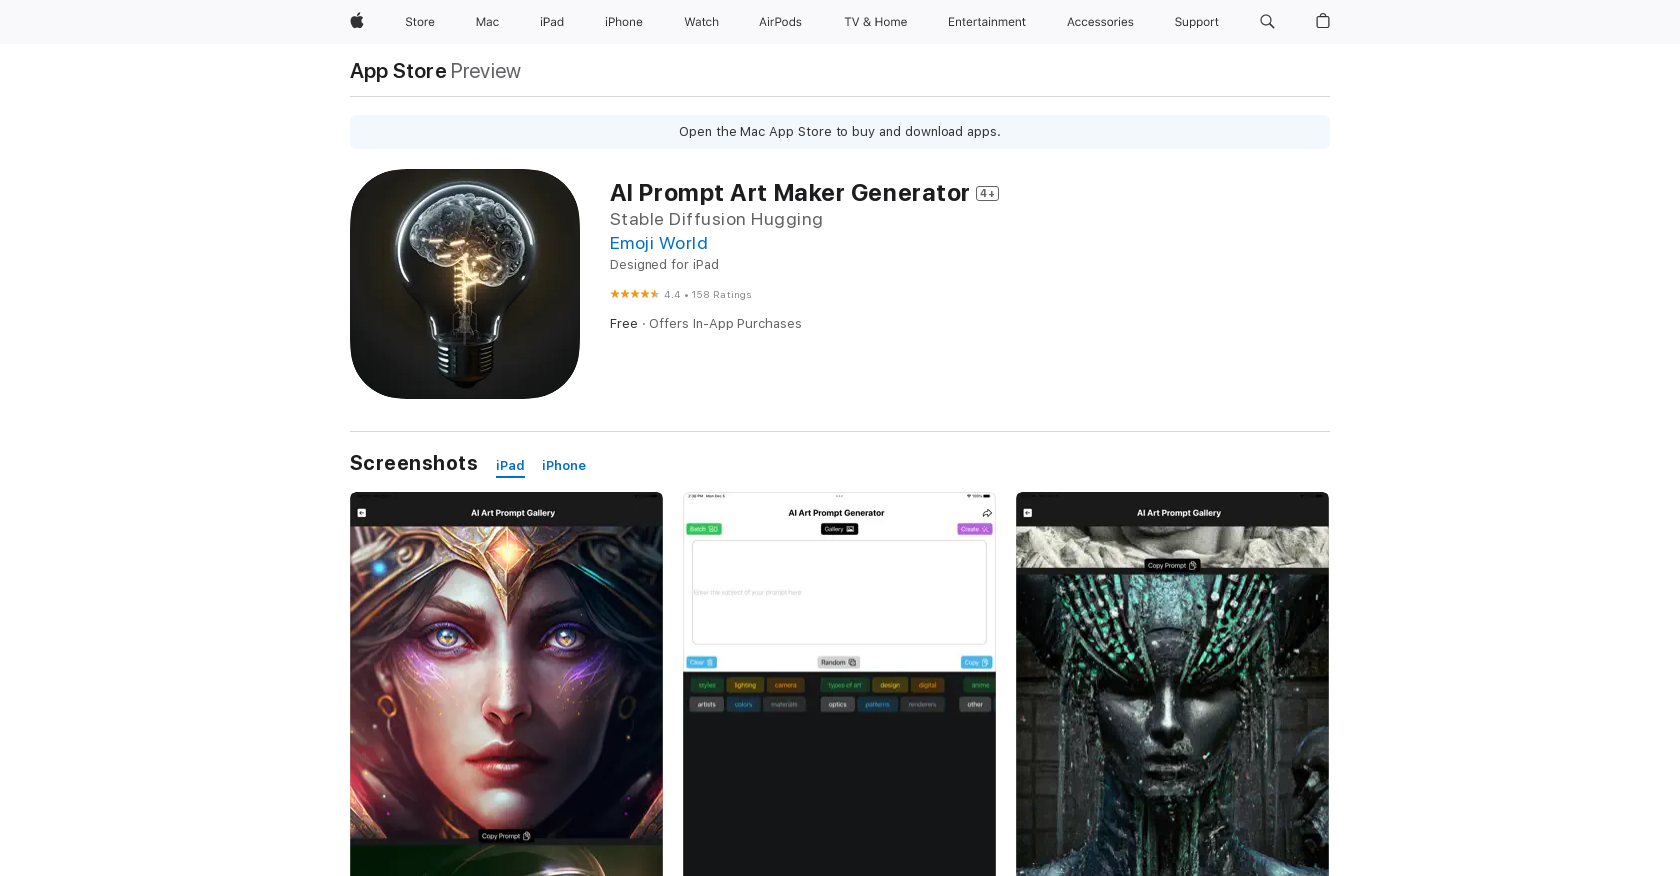The image size is (1680, 876).
Task: Open the AirPods menu
Action: pyautogui.click(x=780, y=22)
